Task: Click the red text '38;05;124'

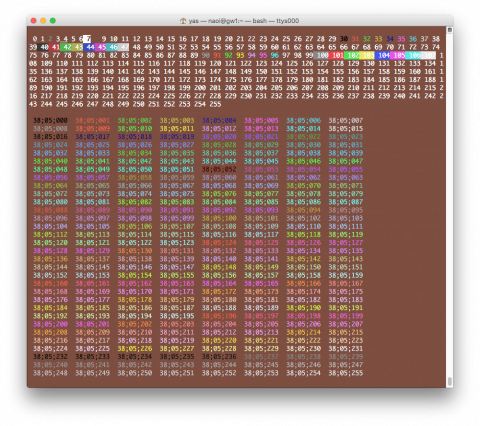Action: (x=219, y=243)
